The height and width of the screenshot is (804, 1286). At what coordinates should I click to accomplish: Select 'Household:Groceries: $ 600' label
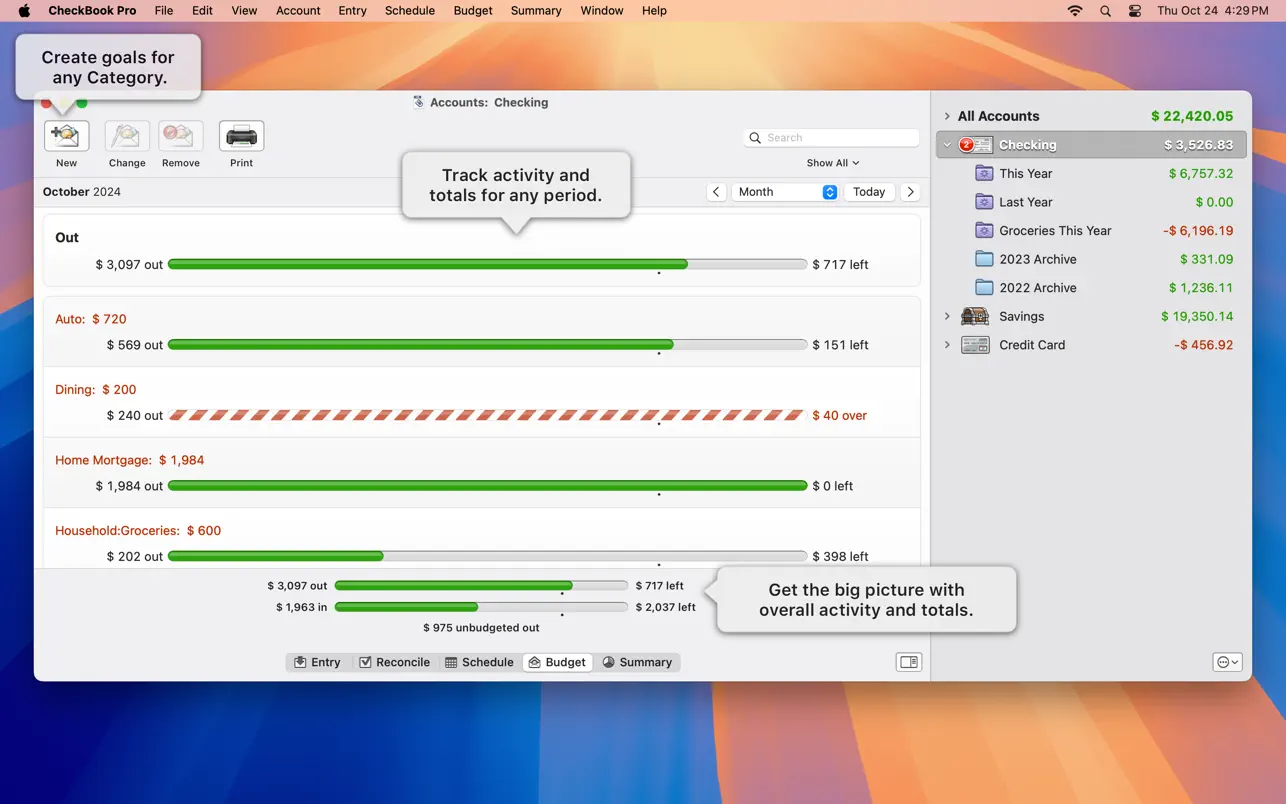tap(138, 531)
